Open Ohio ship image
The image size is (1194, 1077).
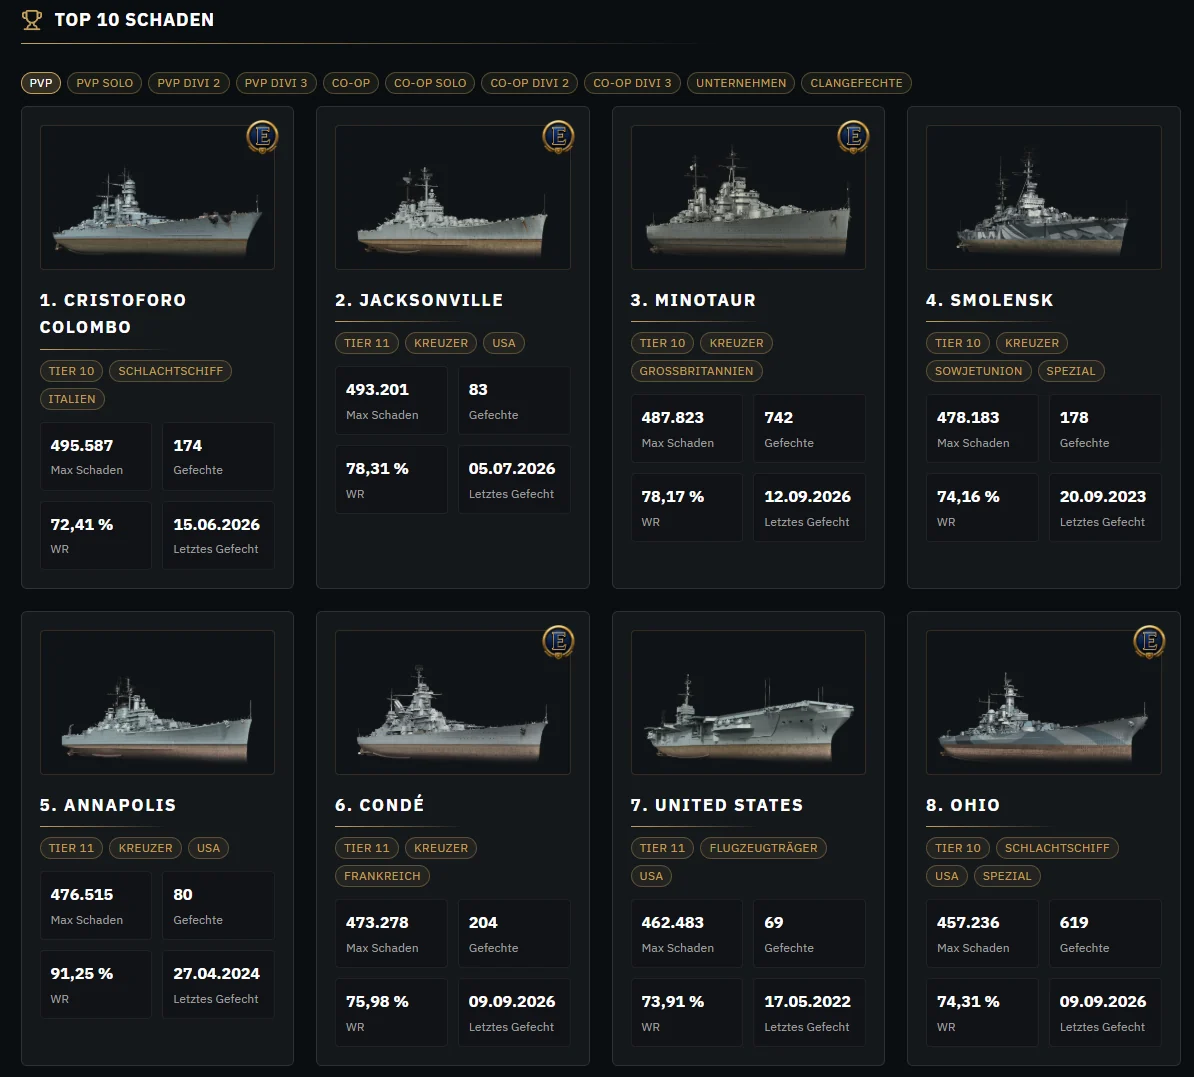[1044, 702]
